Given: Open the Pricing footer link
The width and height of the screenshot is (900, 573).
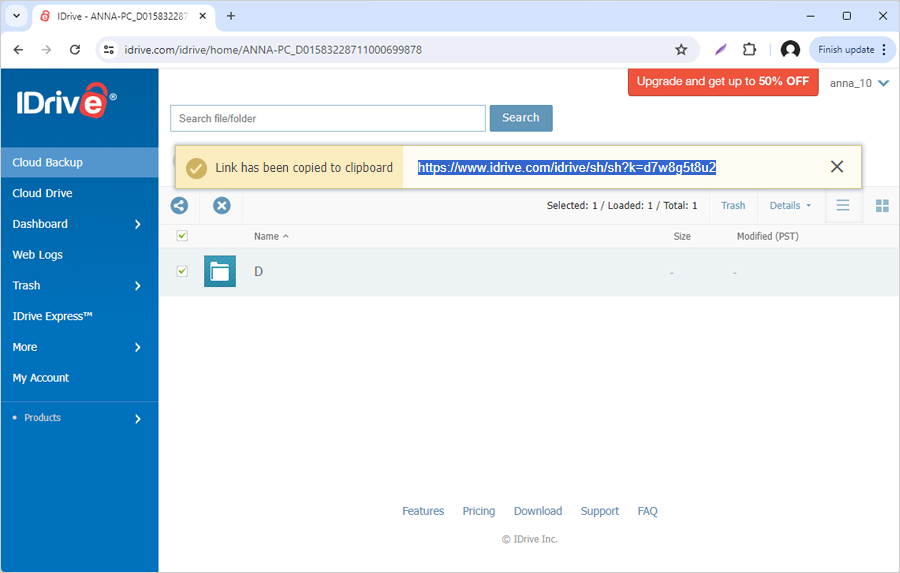Looking at the screenshot, I should (479, 511).
